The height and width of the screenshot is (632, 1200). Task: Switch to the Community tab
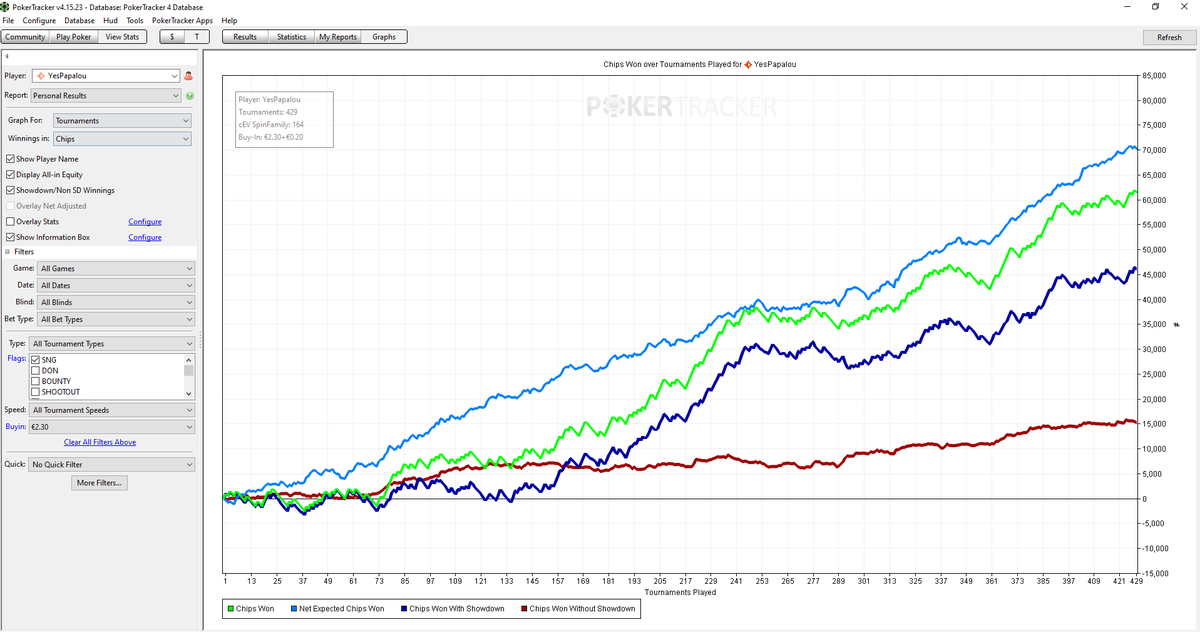25,37
